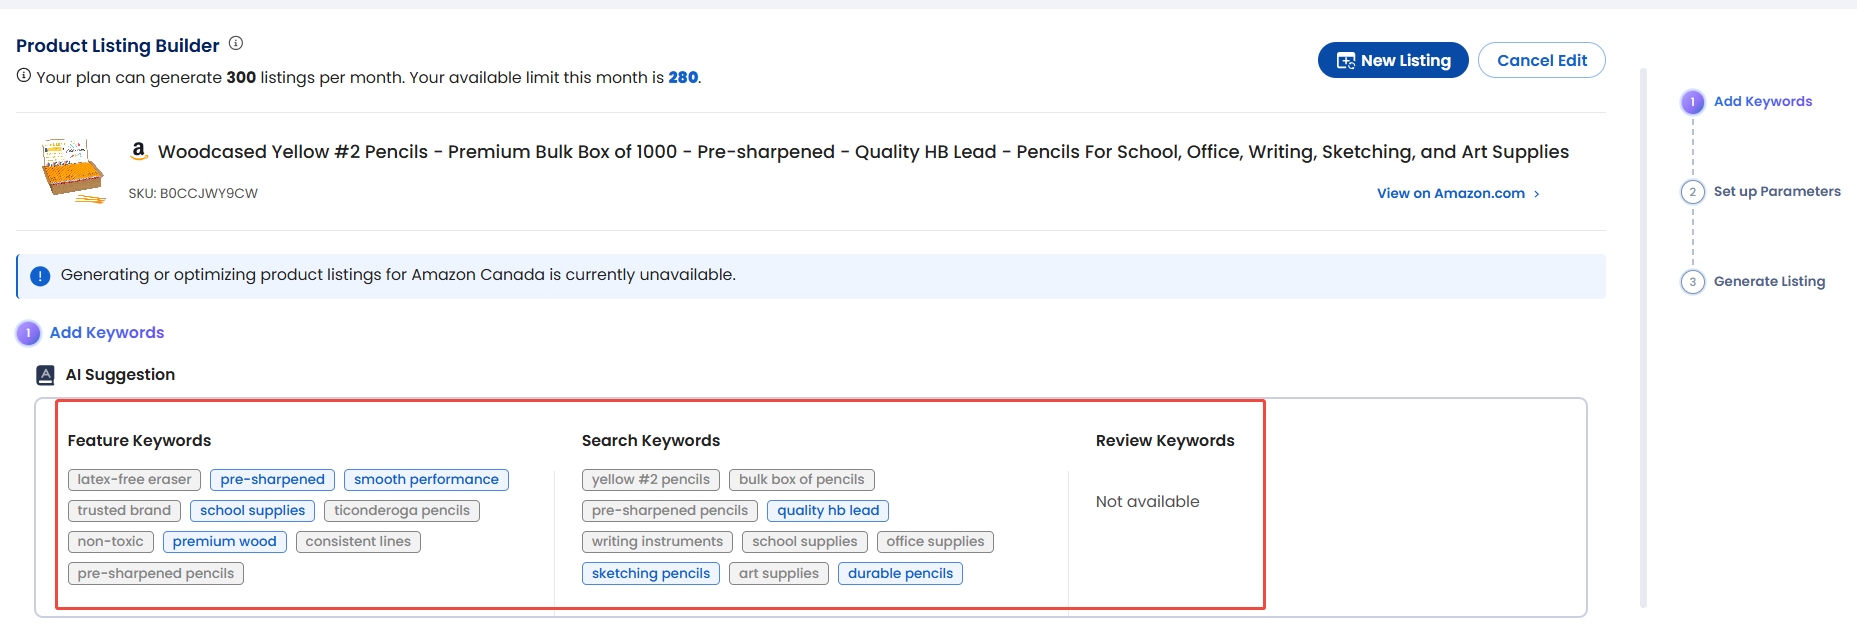1857x636 pixels.
Task: Click the Feature Keywords heading
Action: 139,441
